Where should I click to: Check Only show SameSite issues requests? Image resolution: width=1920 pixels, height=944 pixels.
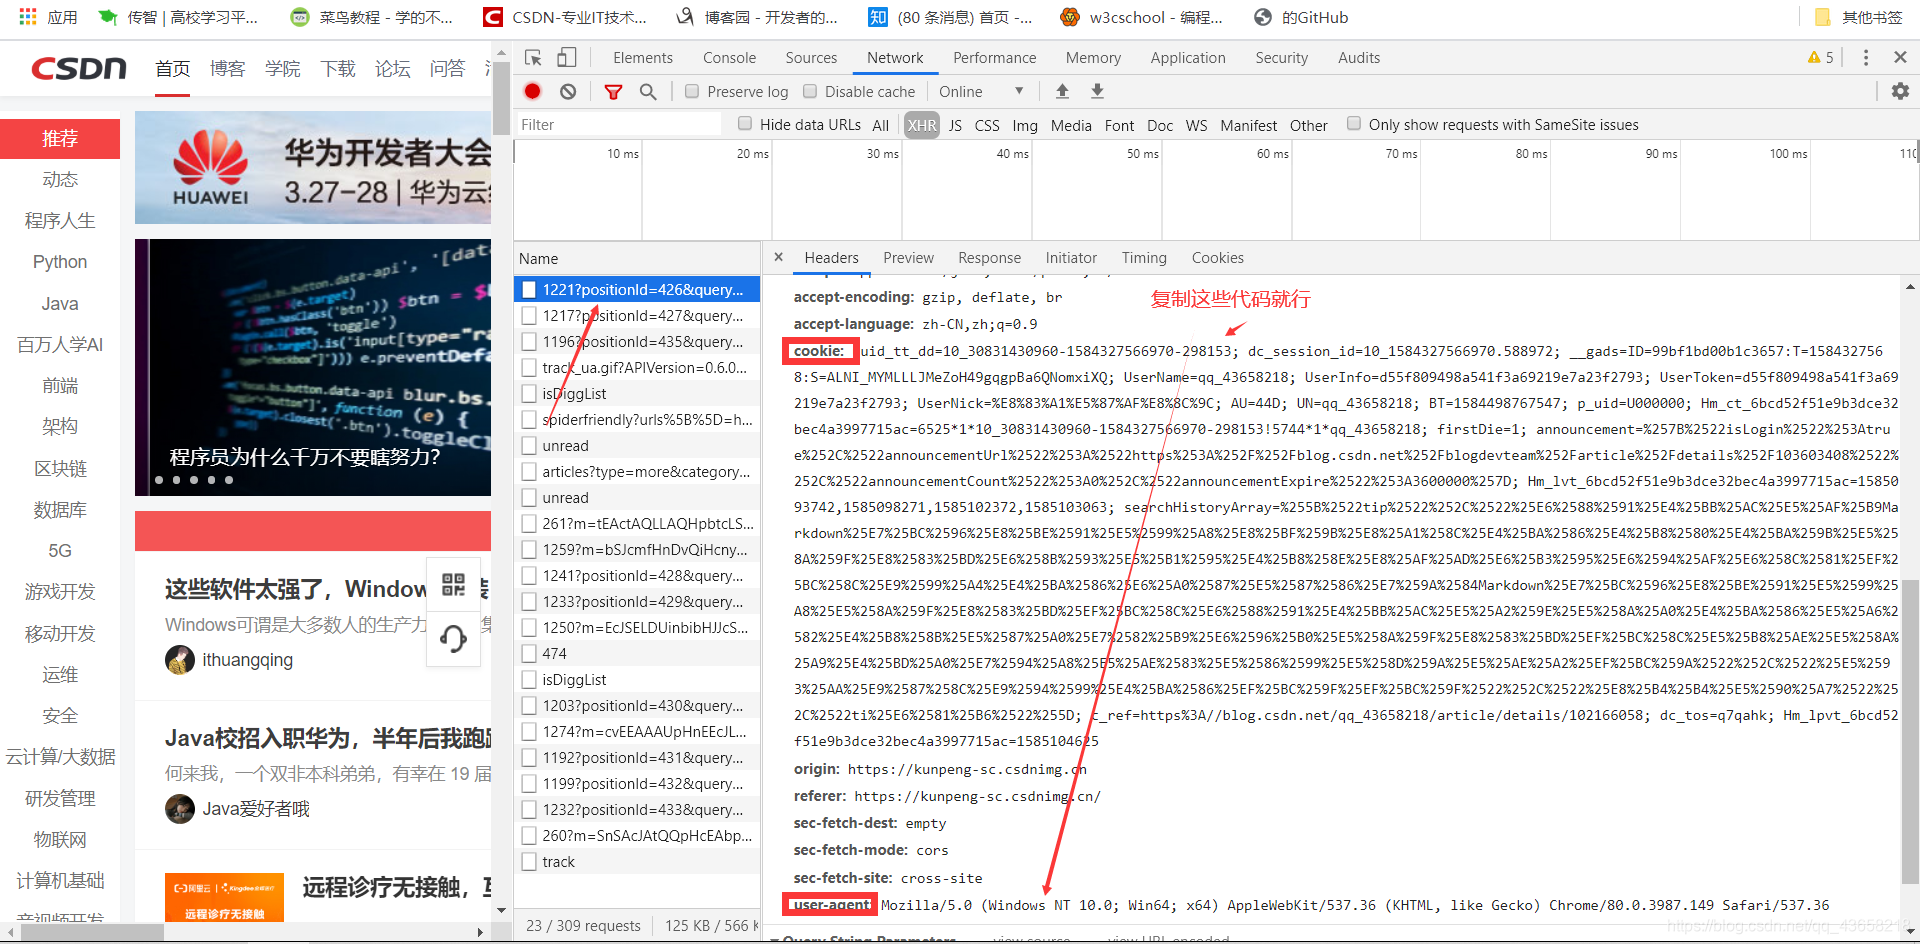pyautogui.click(x=1354, y=124)
